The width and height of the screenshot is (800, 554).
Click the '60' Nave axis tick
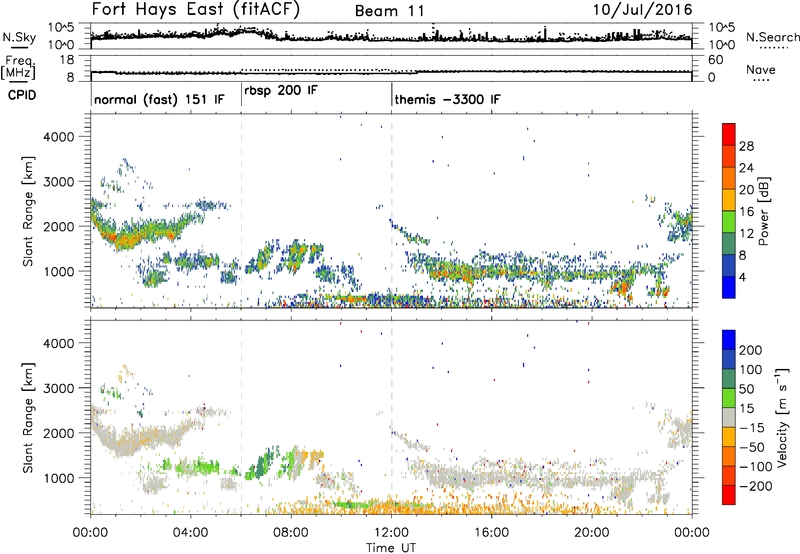click(715, 60)
